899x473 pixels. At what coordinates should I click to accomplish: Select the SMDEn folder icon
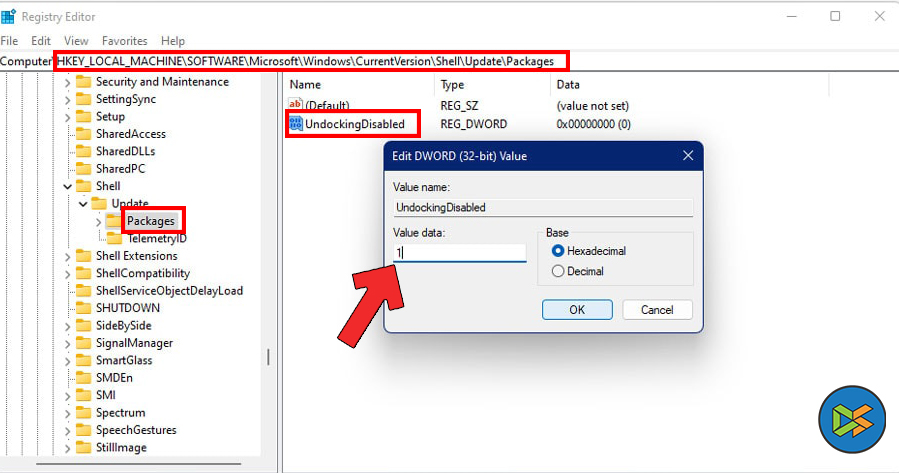84,377
